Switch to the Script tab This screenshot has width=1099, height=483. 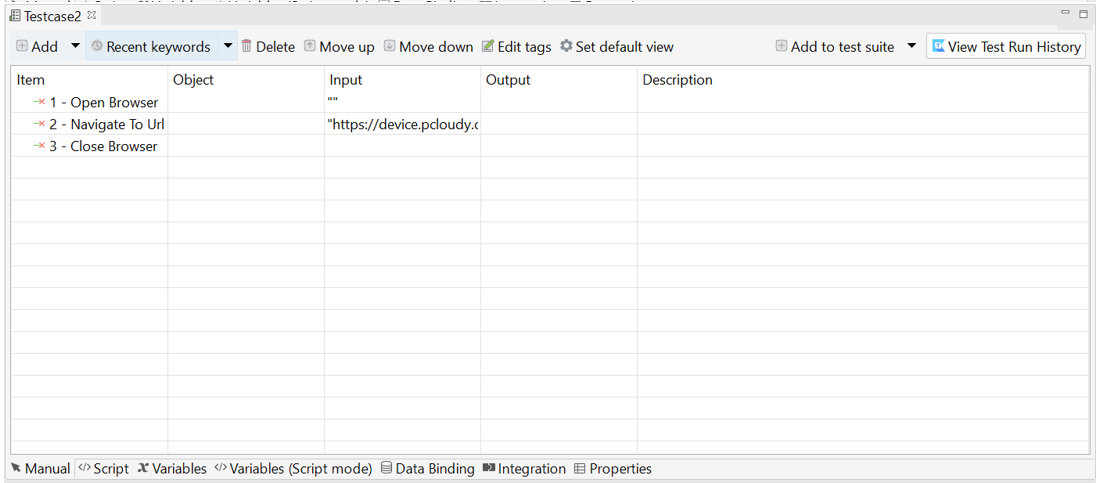tap(104, 468)
